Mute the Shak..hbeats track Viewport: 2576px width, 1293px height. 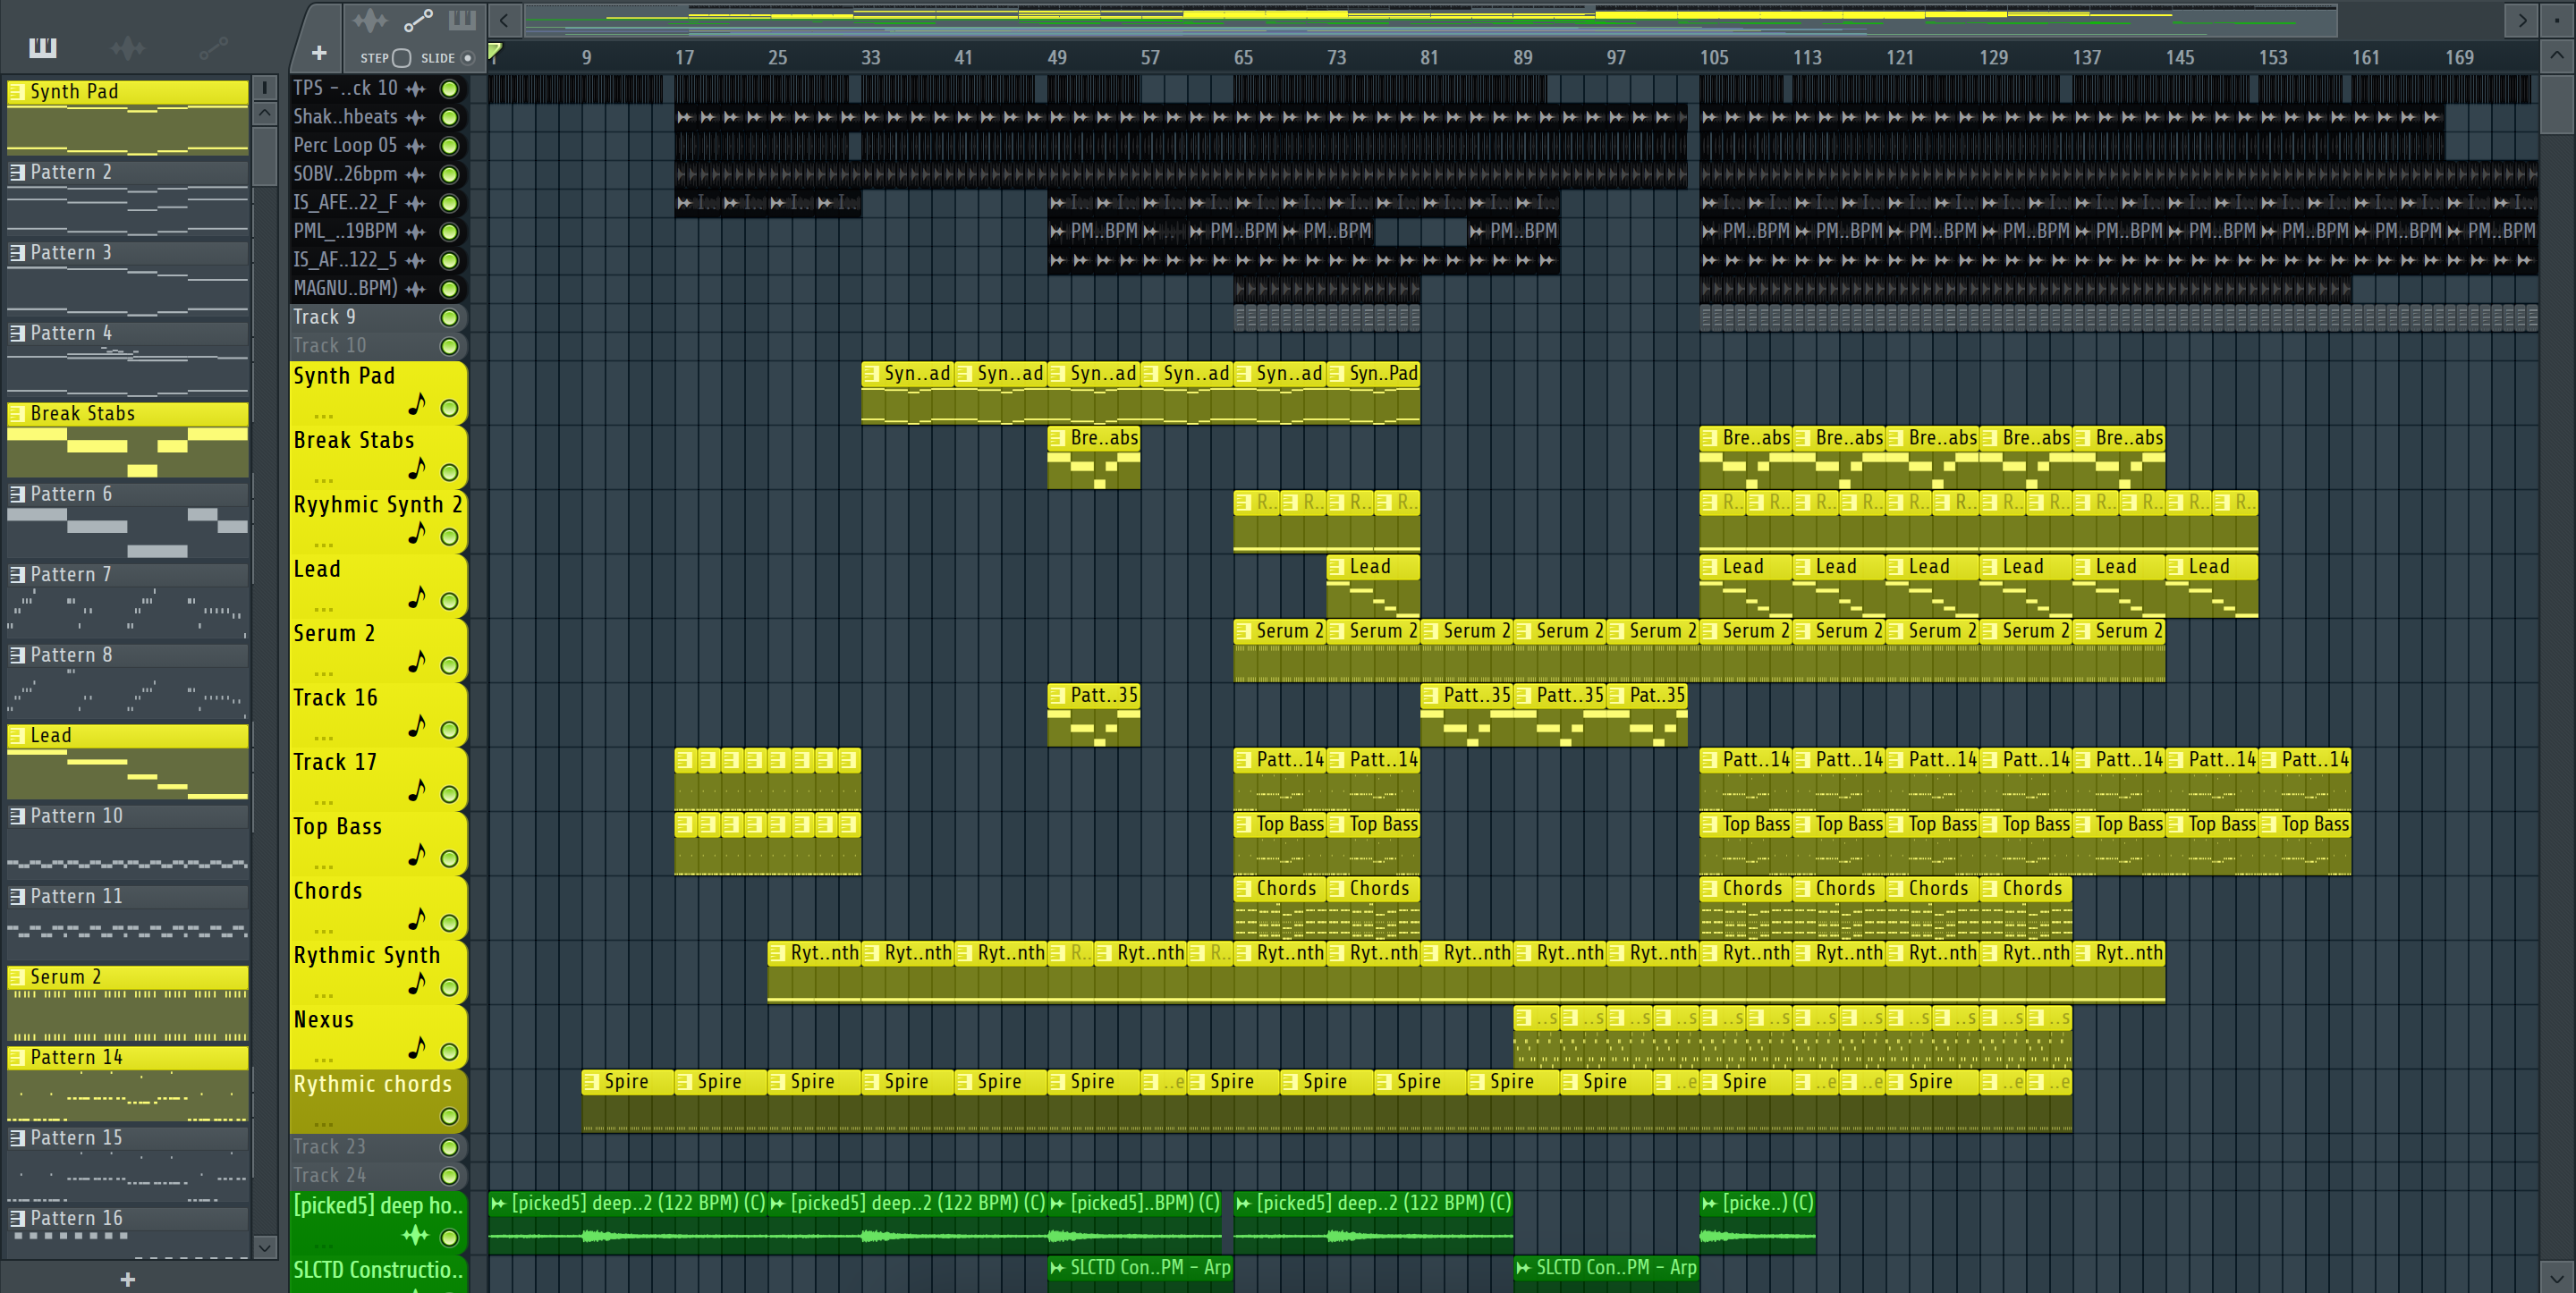point(450,117)
